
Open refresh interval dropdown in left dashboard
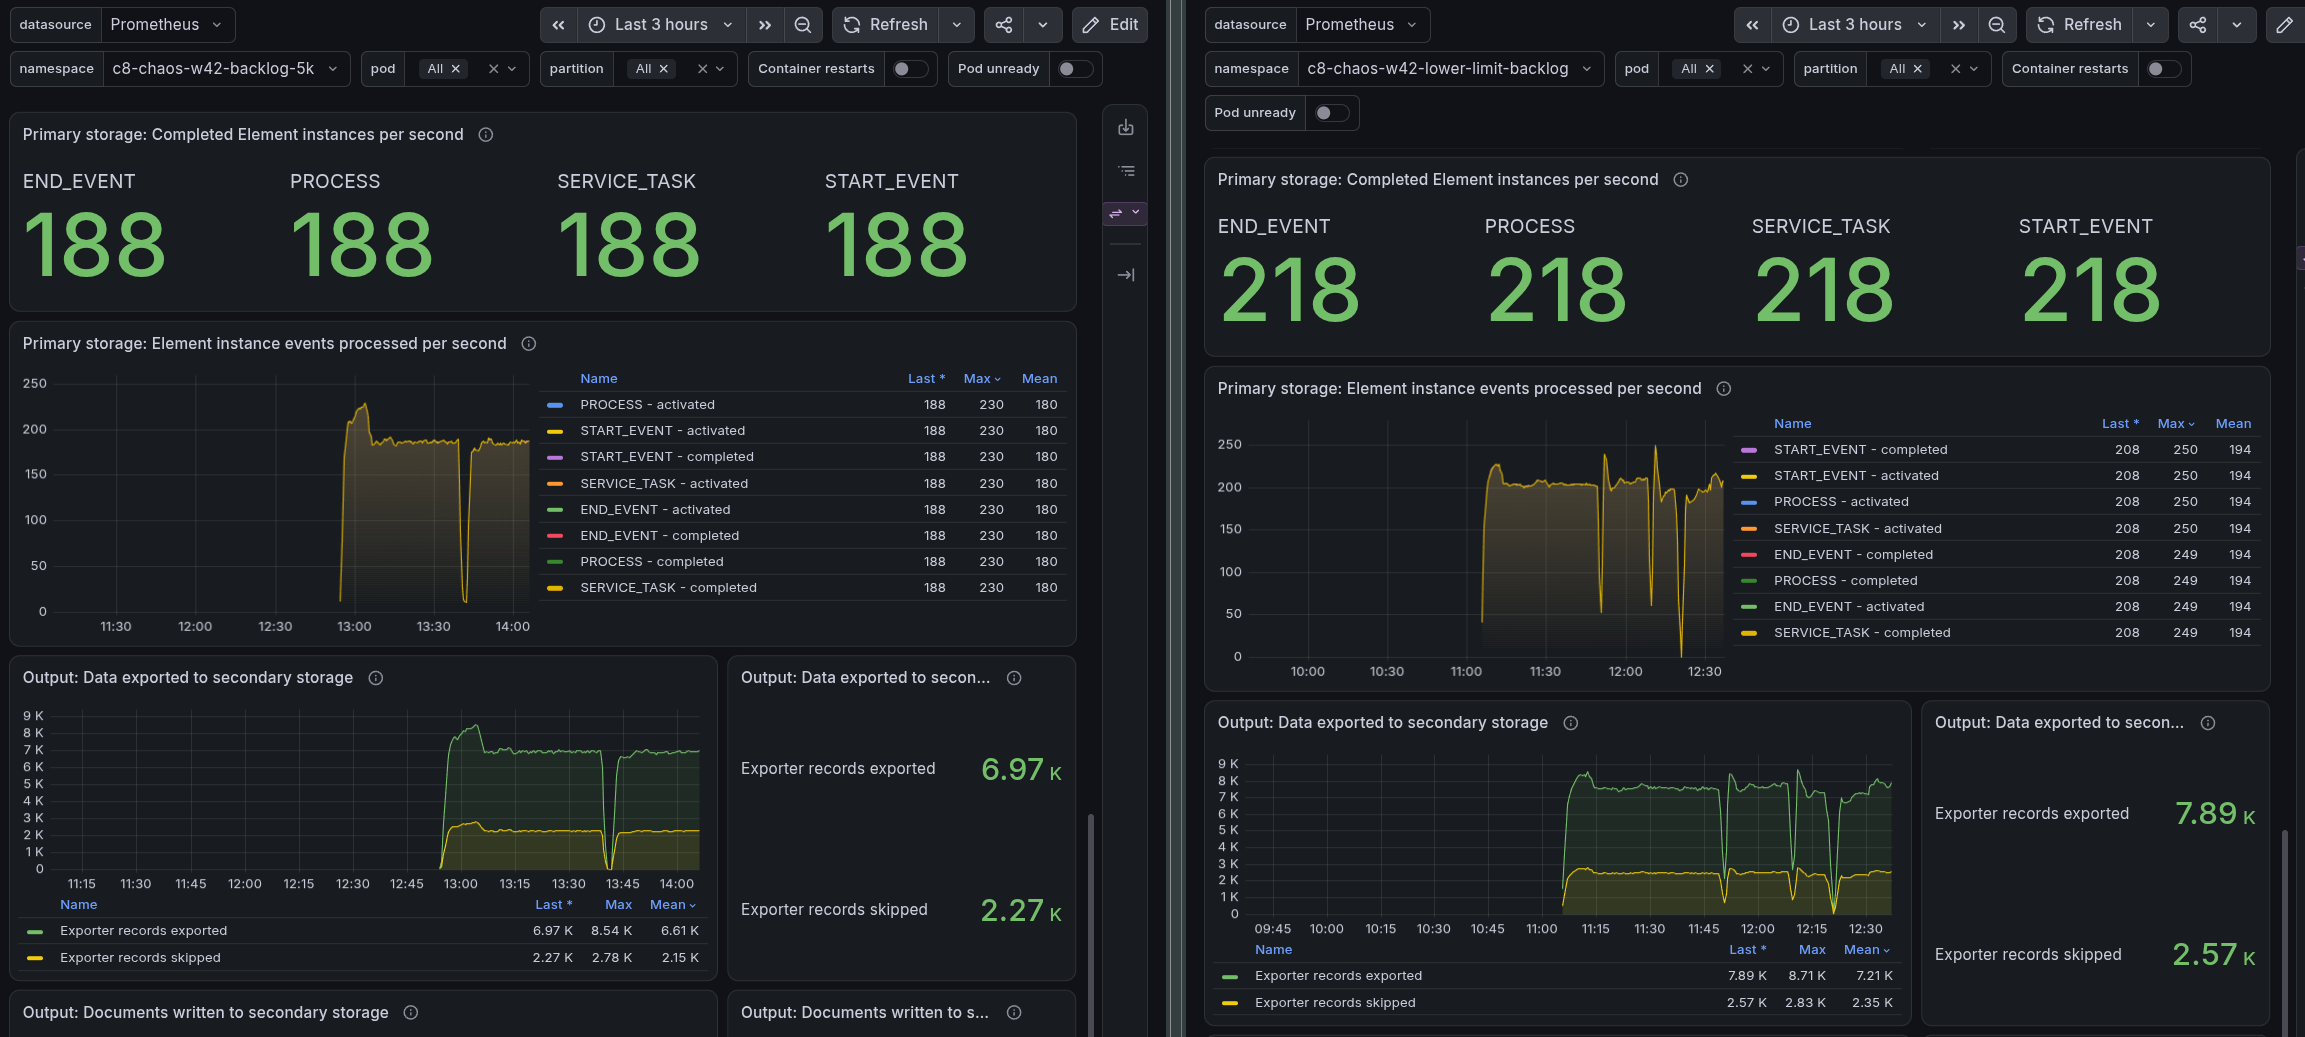(957, 25)
